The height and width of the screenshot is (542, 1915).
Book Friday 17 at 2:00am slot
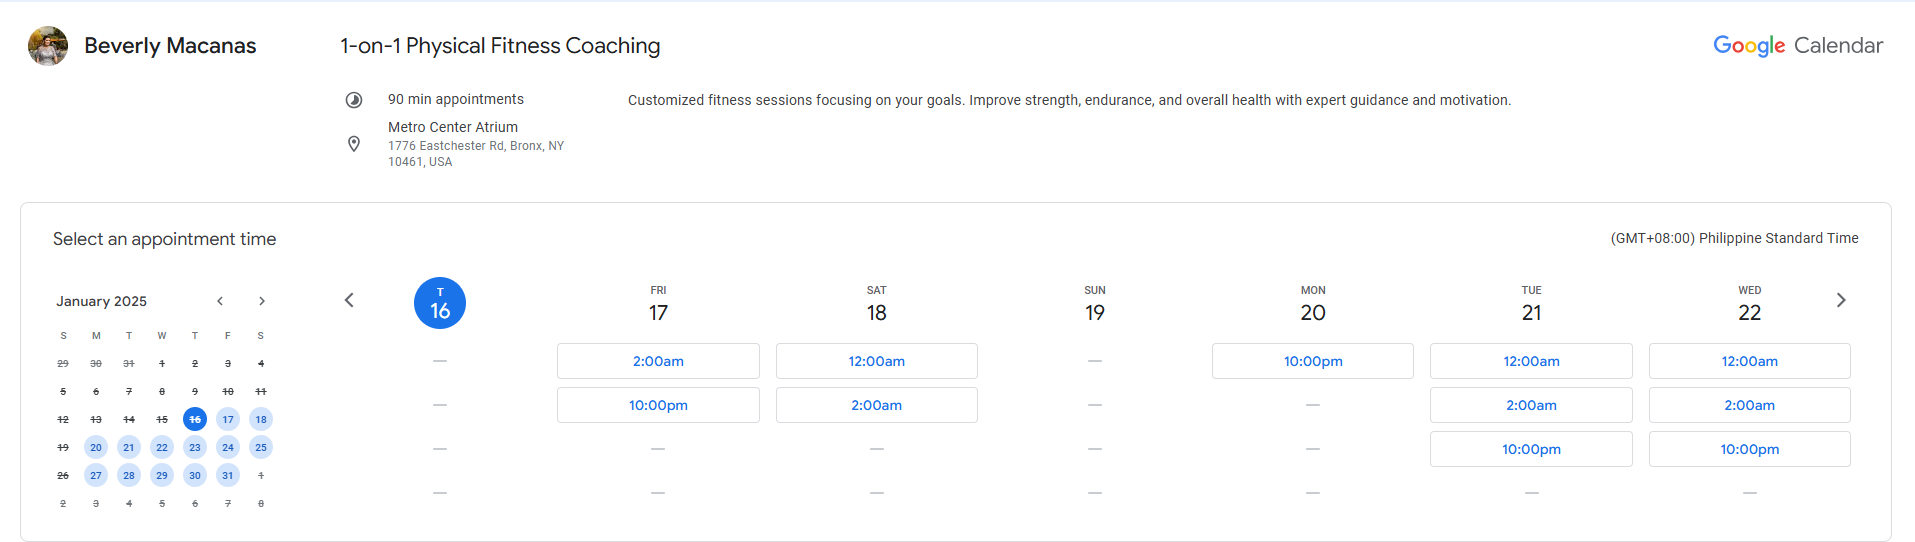(658, 361)
